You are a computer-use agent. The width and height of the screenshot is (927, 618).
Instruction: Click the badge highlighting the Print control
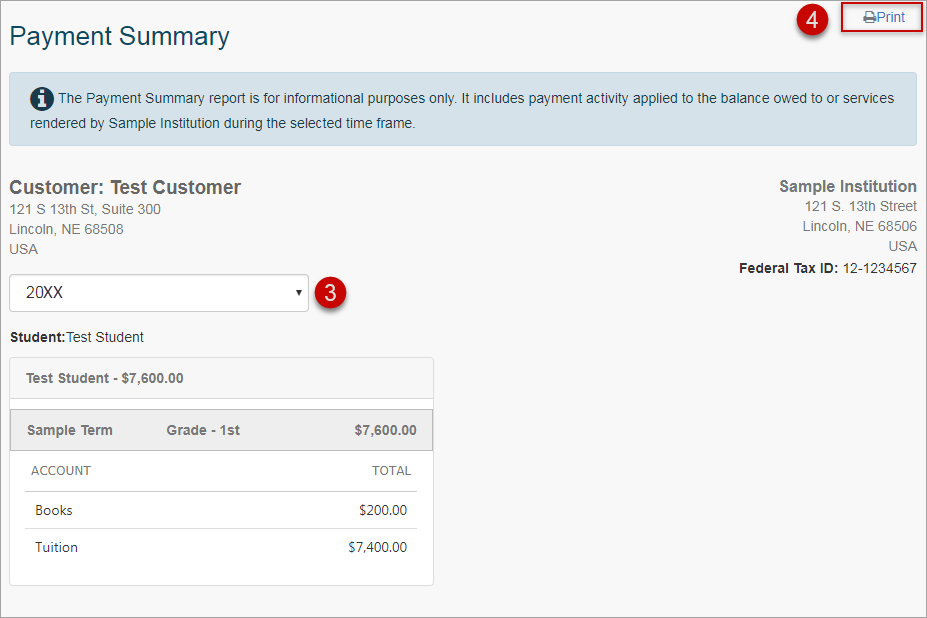tap(811, 19)
